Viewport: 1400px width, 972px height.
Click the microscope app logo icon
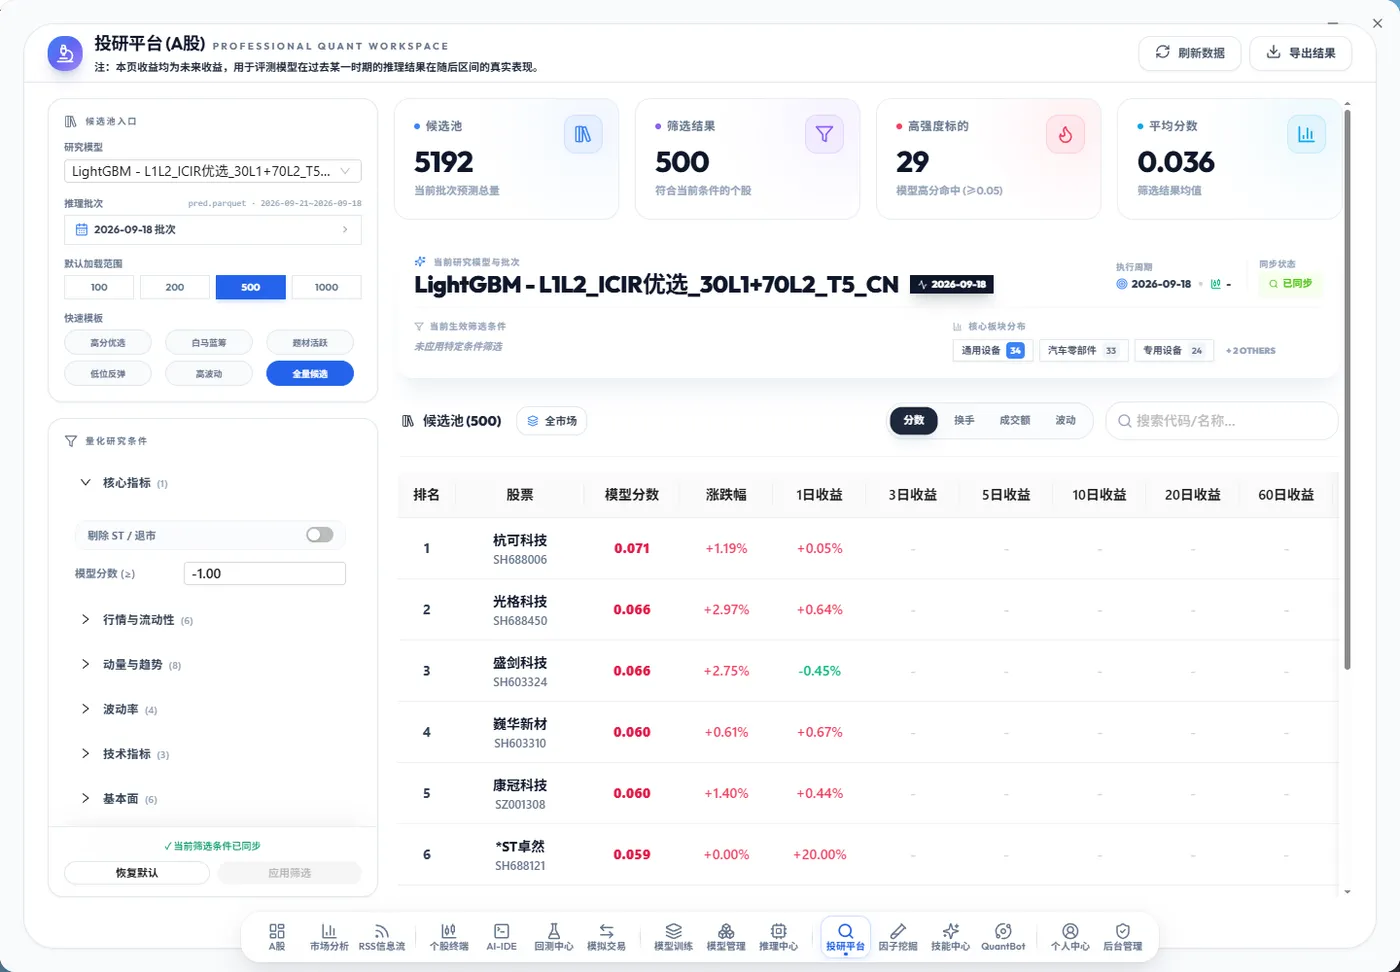coord(65,53)
